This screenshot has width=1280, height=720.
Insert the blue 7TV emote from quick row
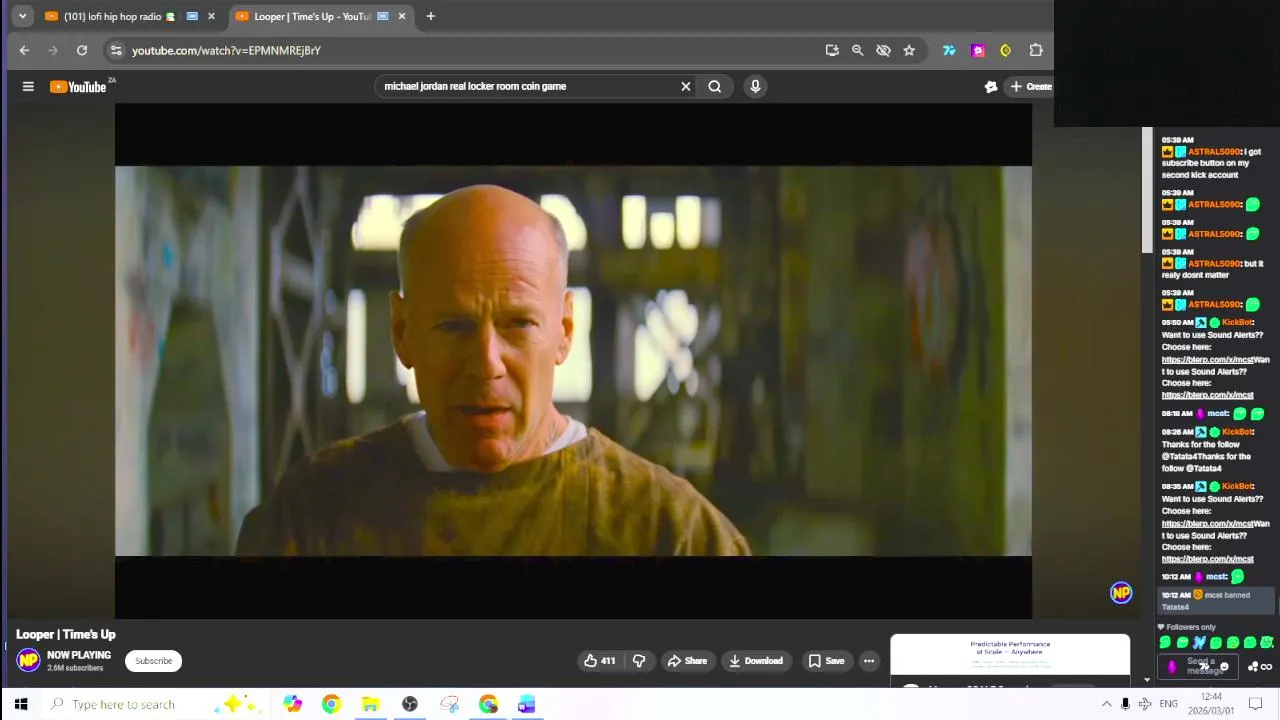[x=1199, y=643]
